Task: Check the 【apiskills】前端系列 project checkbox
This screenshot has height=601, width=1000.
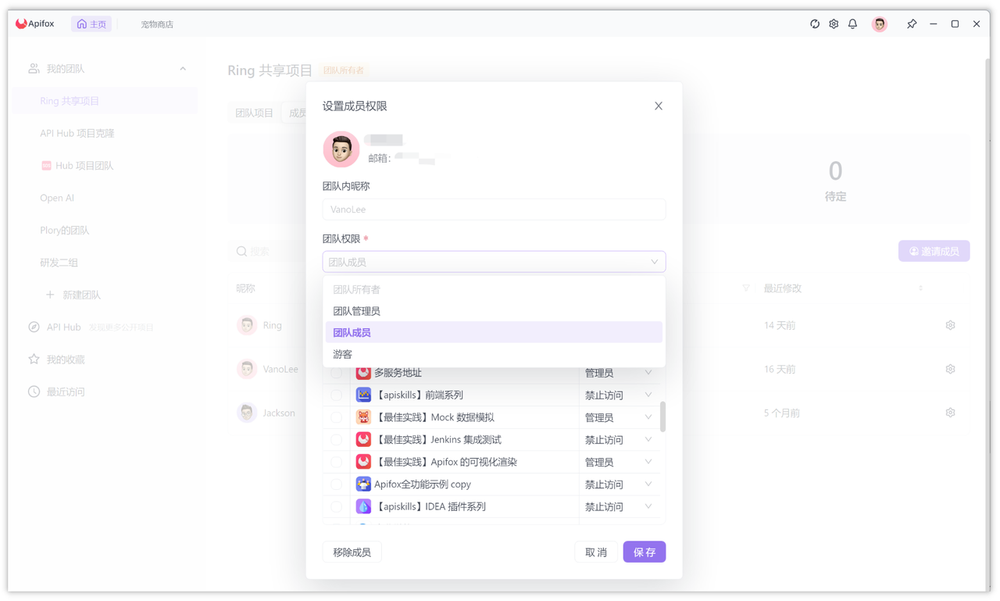Action: point(336,395)
